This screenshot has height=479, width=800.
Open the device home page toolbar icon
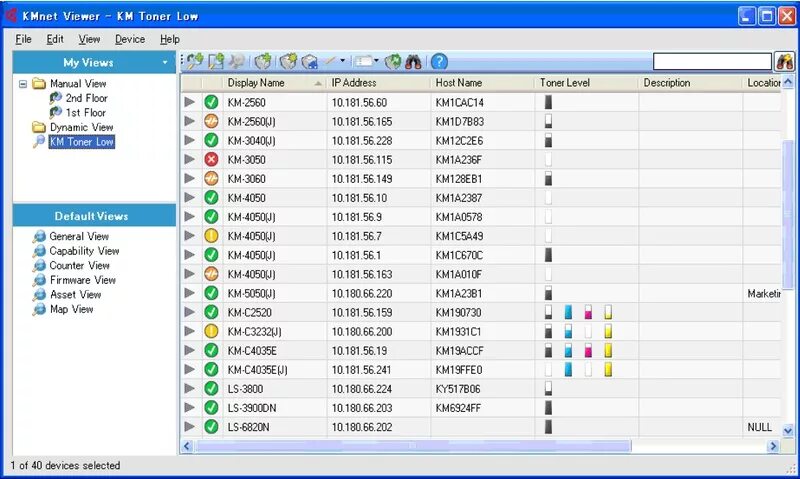310,62
